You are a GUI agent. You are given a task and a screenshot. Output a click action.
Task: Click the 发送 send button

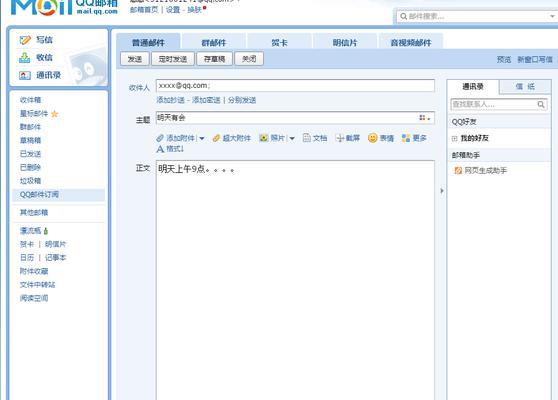point(135,59)
